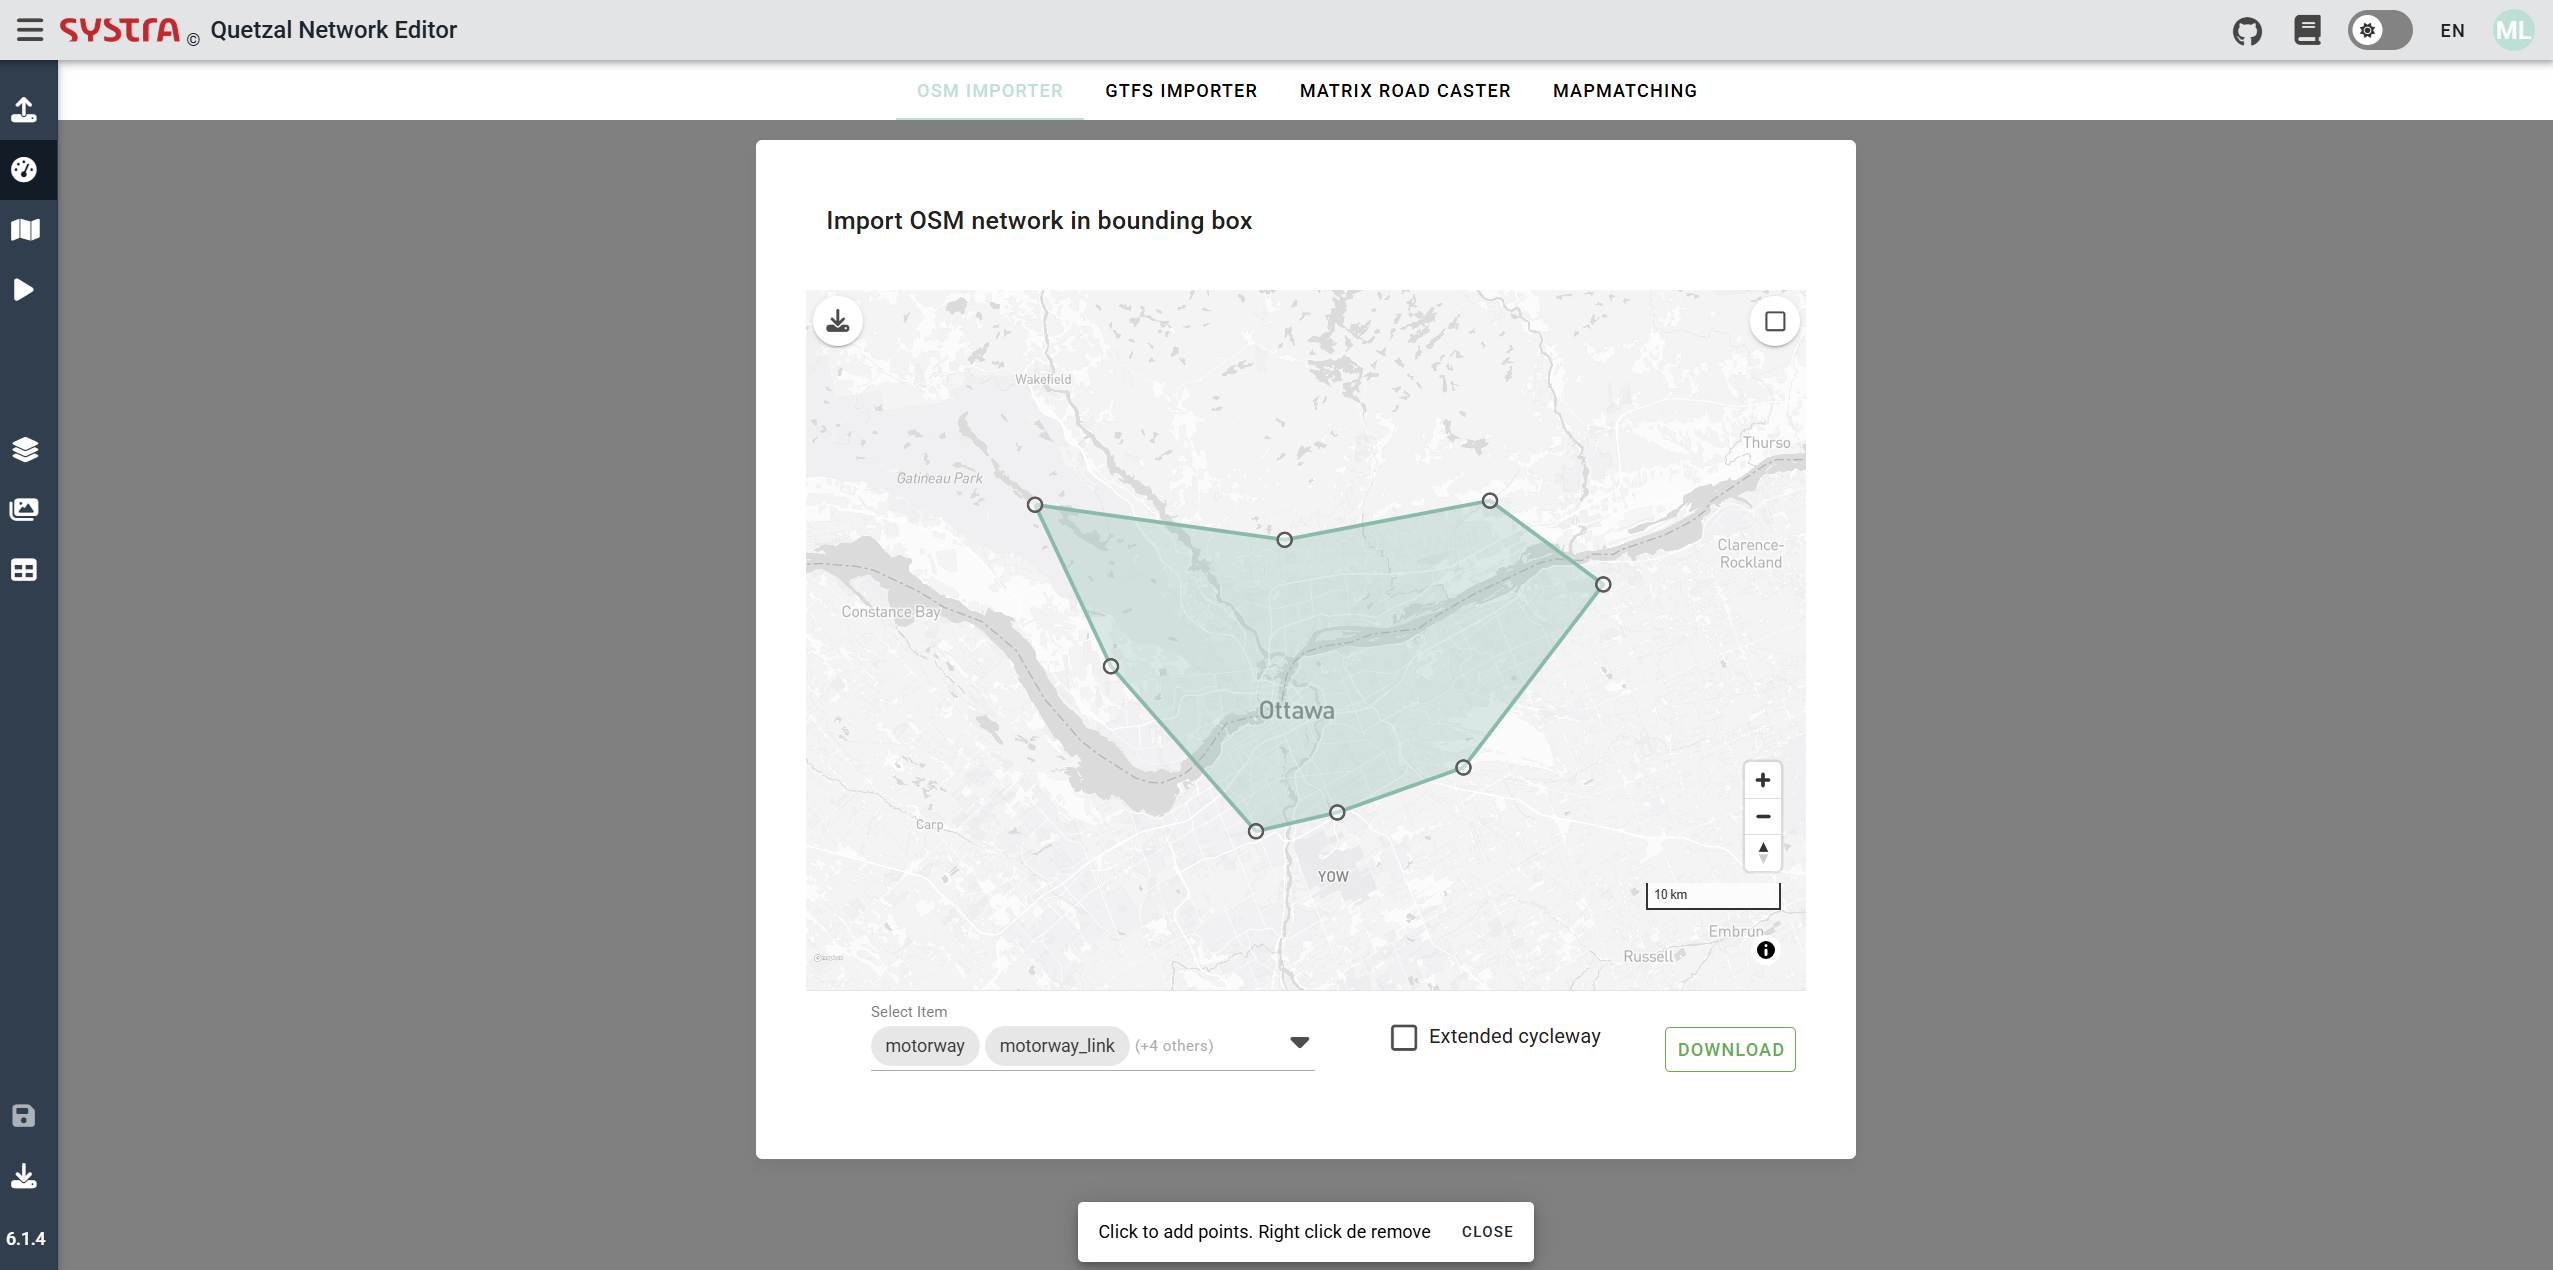Zoom out on the map
The image size is (2553, 1270).
click(x=1763, y=816)
